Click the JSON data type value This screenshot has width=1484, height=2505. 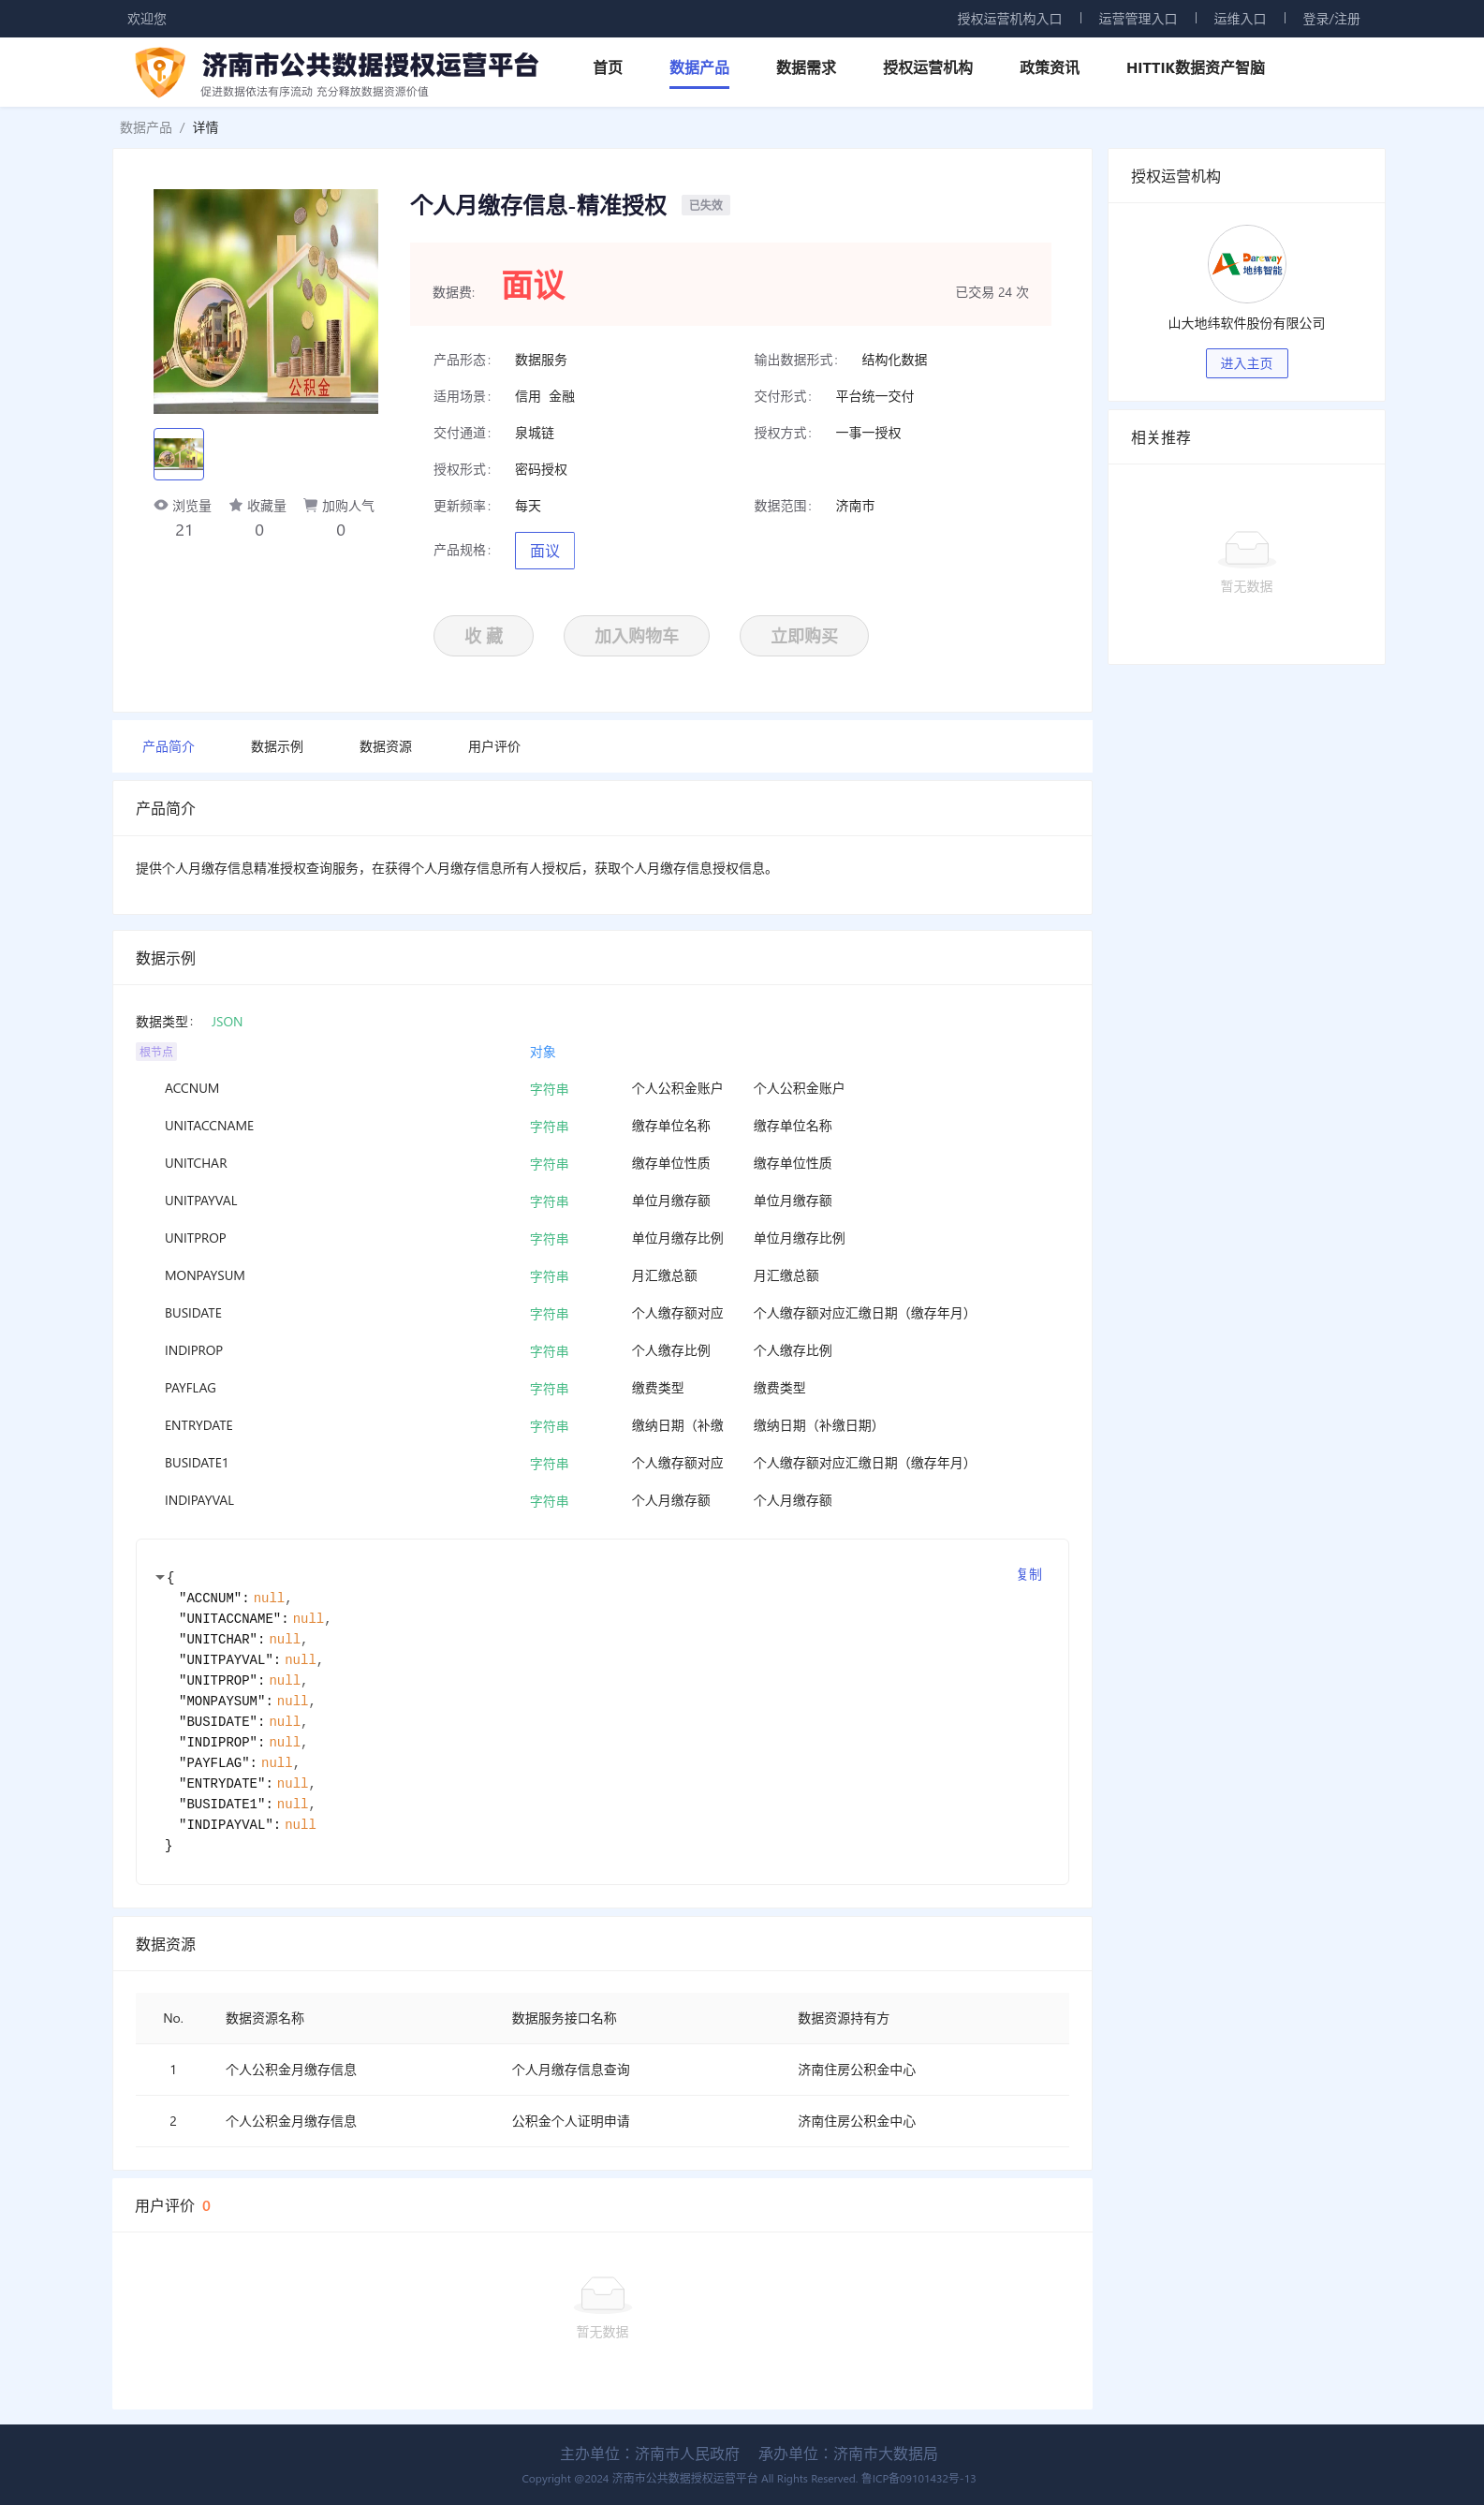[x=227, y=1021]
